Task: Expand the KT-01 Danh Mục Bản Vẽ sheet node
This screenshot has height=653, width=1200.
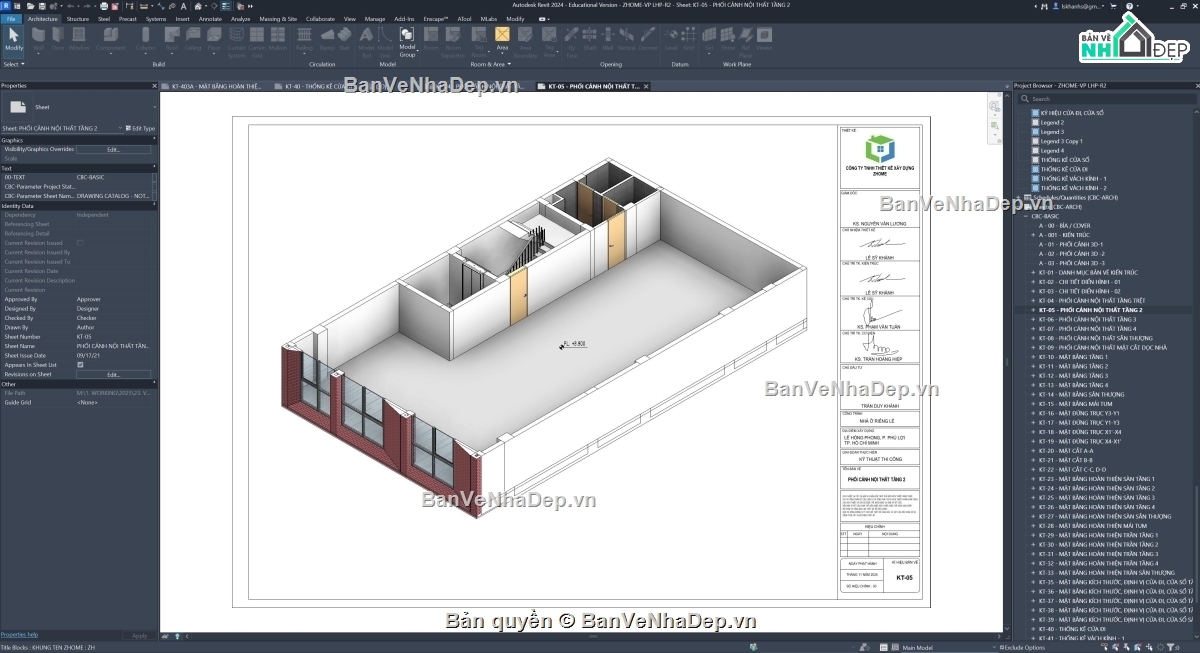Action: (1033, 272)
